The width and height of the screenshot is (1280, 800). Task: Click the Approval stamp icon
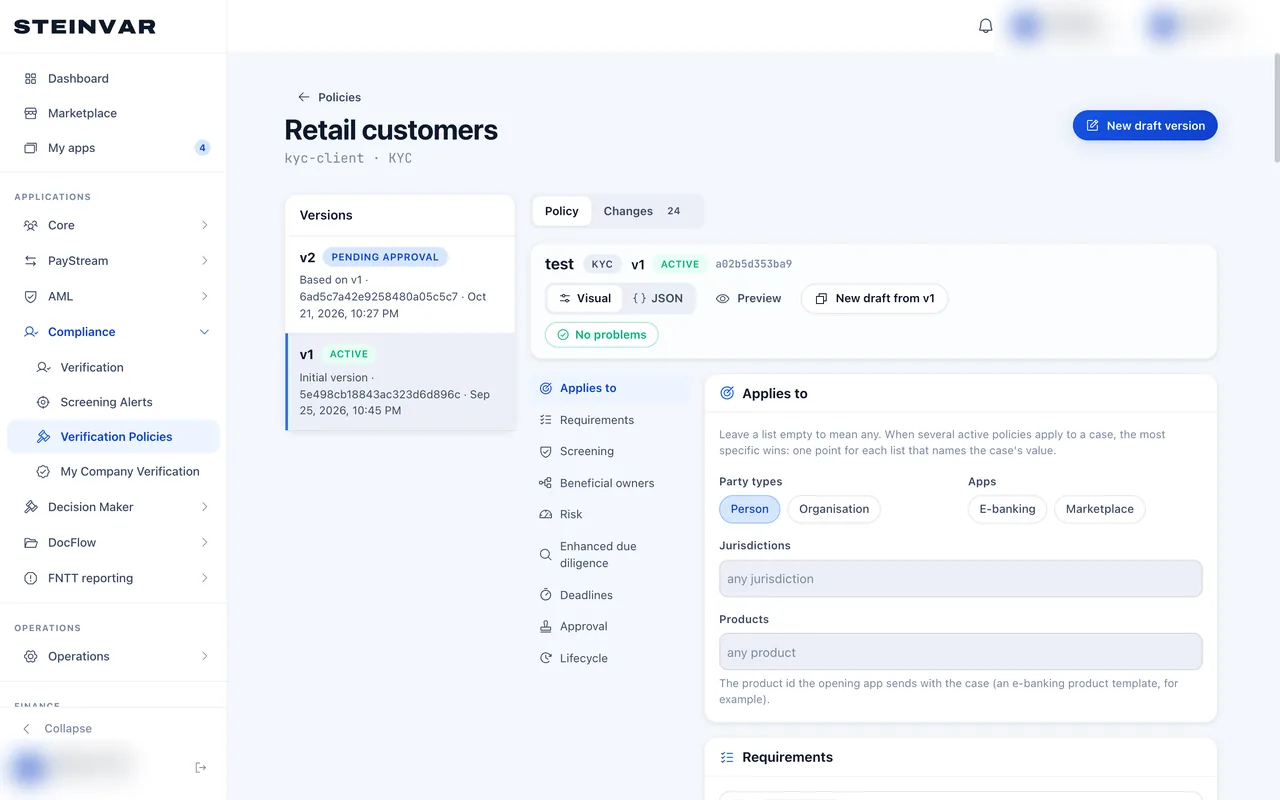coord(545,626)
